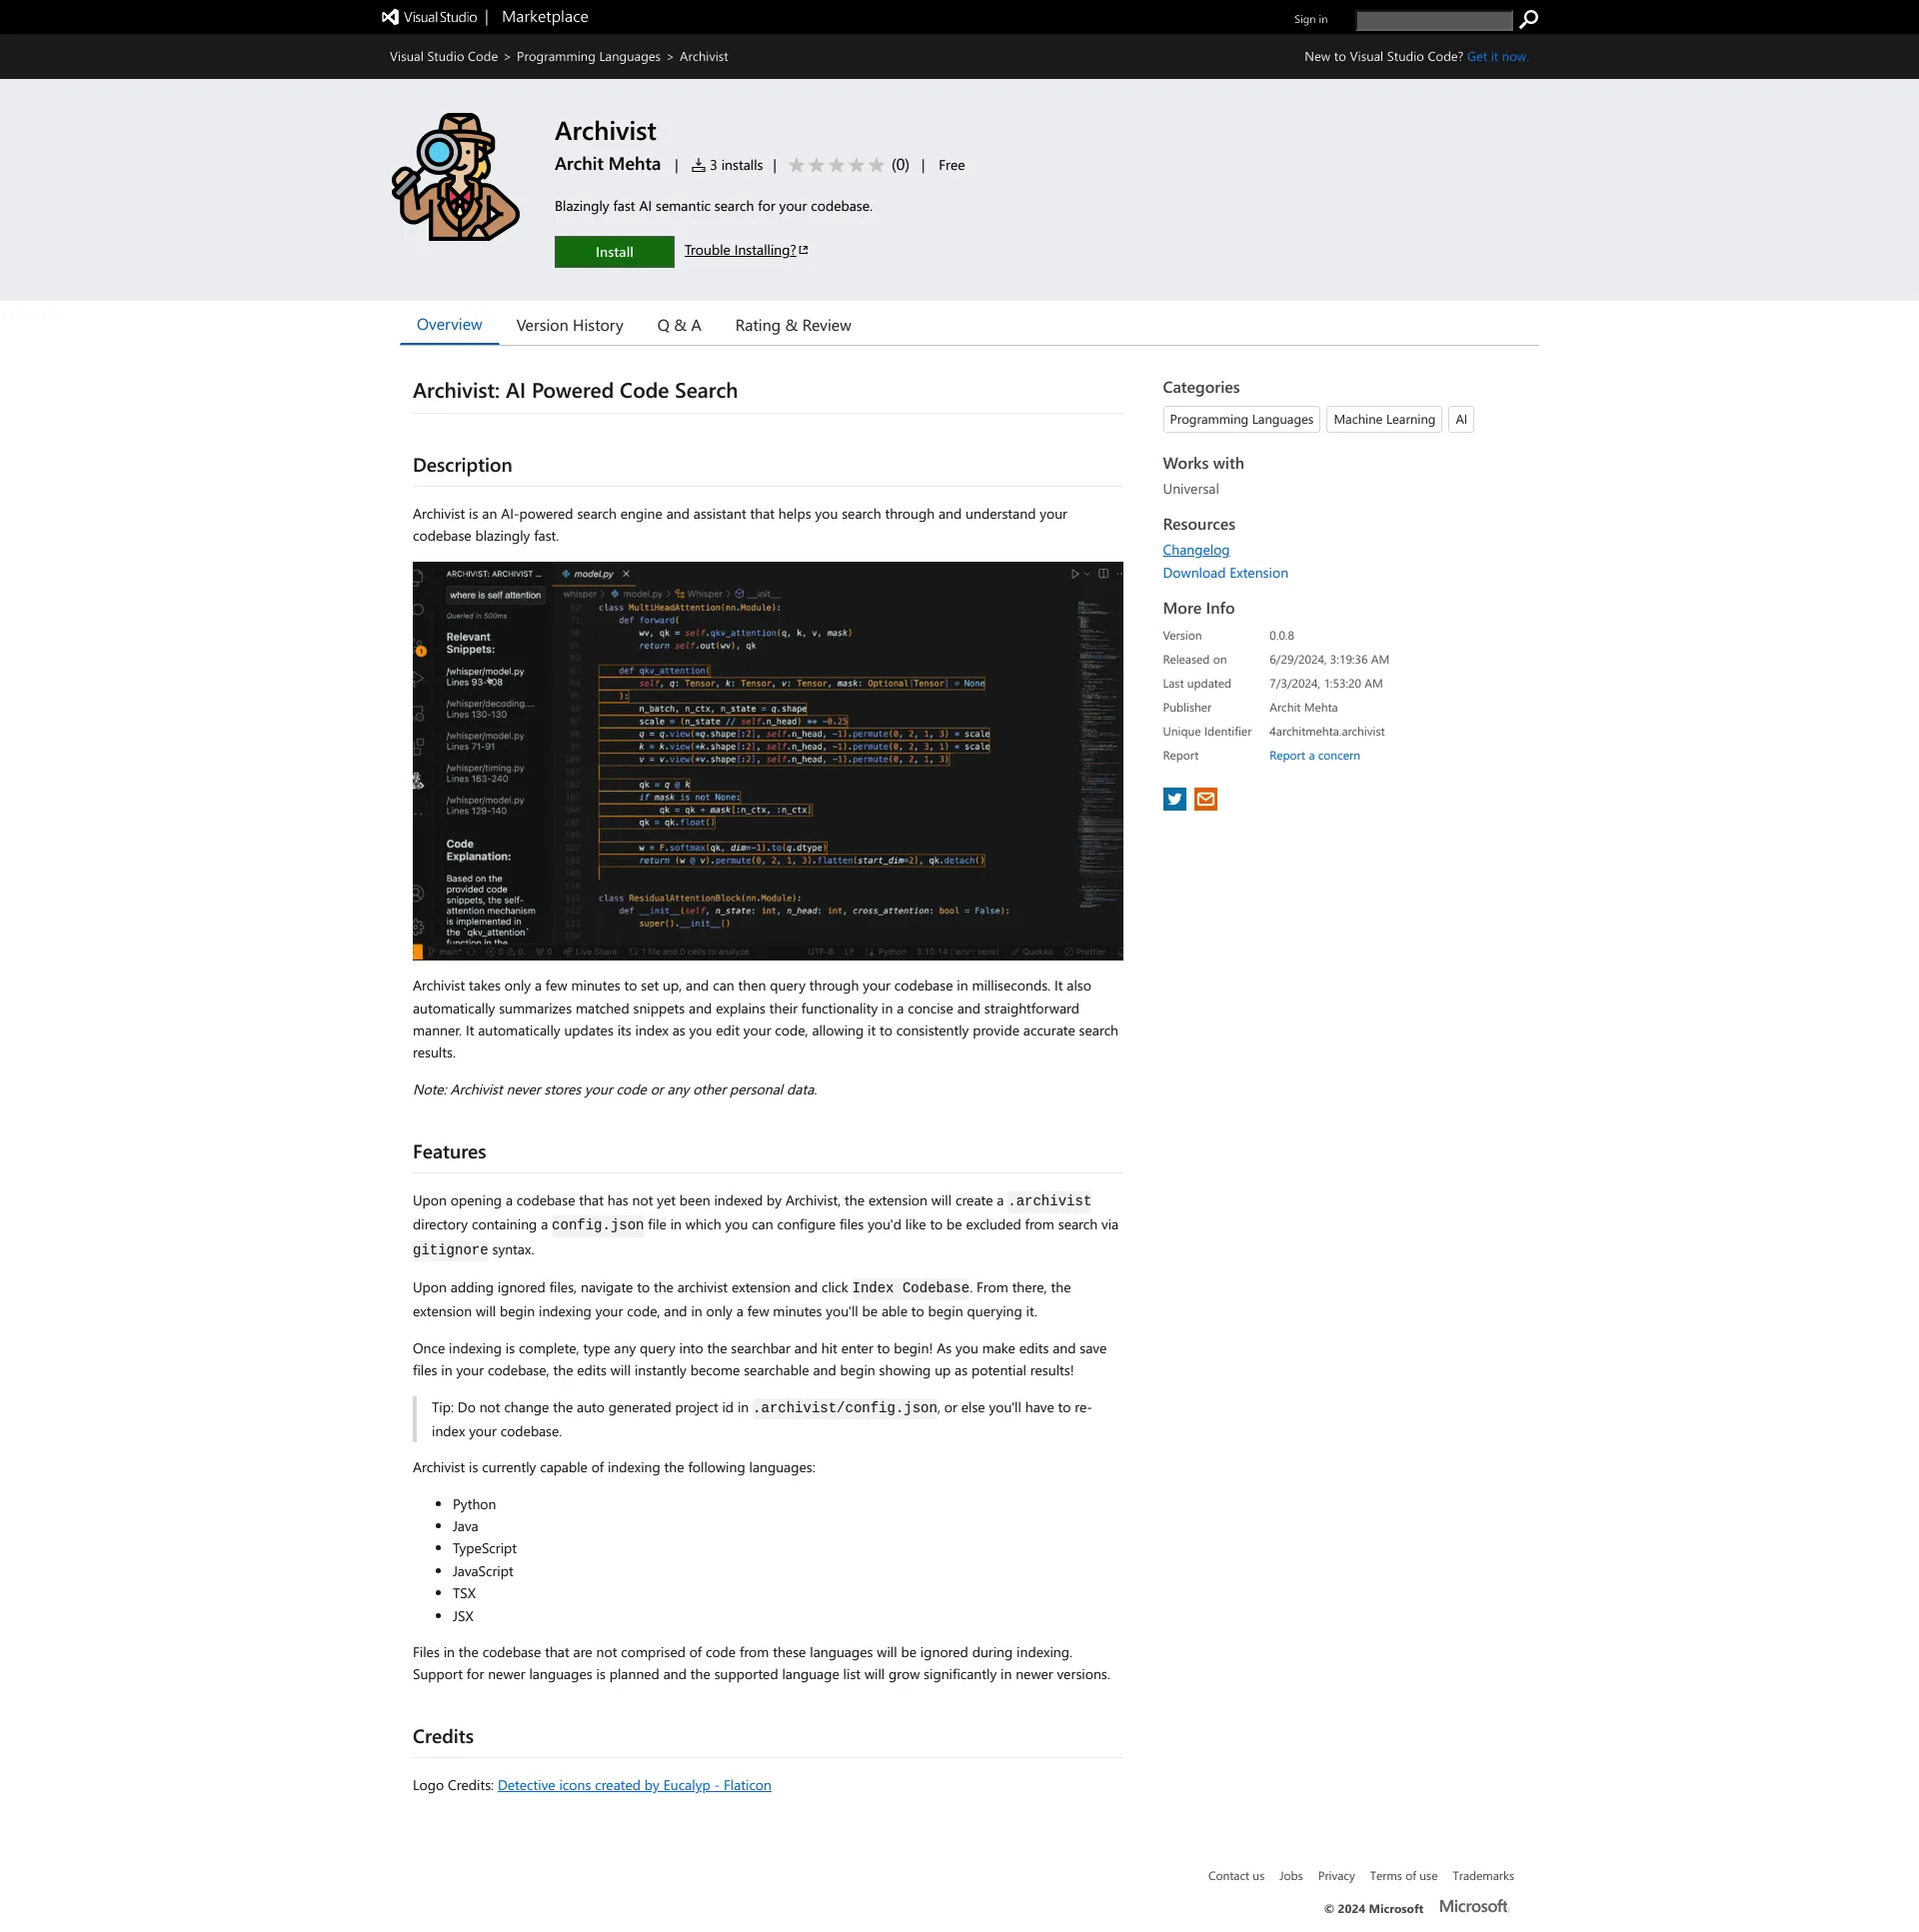Click TypeScript in supported languages list

pos(484,1549)
